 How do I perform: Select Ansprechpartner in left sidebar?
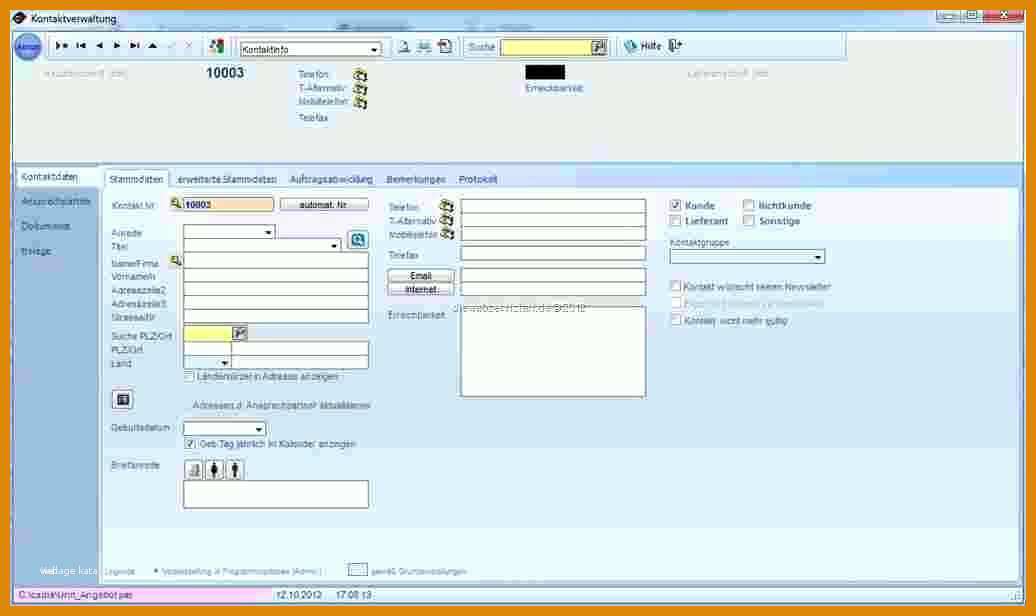pyautogui.click(x=56, y=202)
